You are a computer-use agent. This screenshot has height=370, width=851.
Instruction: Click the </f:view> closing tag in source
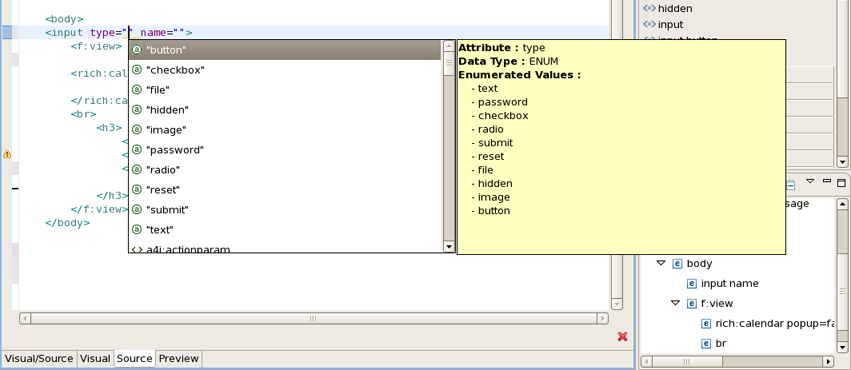tap(99, 209)
